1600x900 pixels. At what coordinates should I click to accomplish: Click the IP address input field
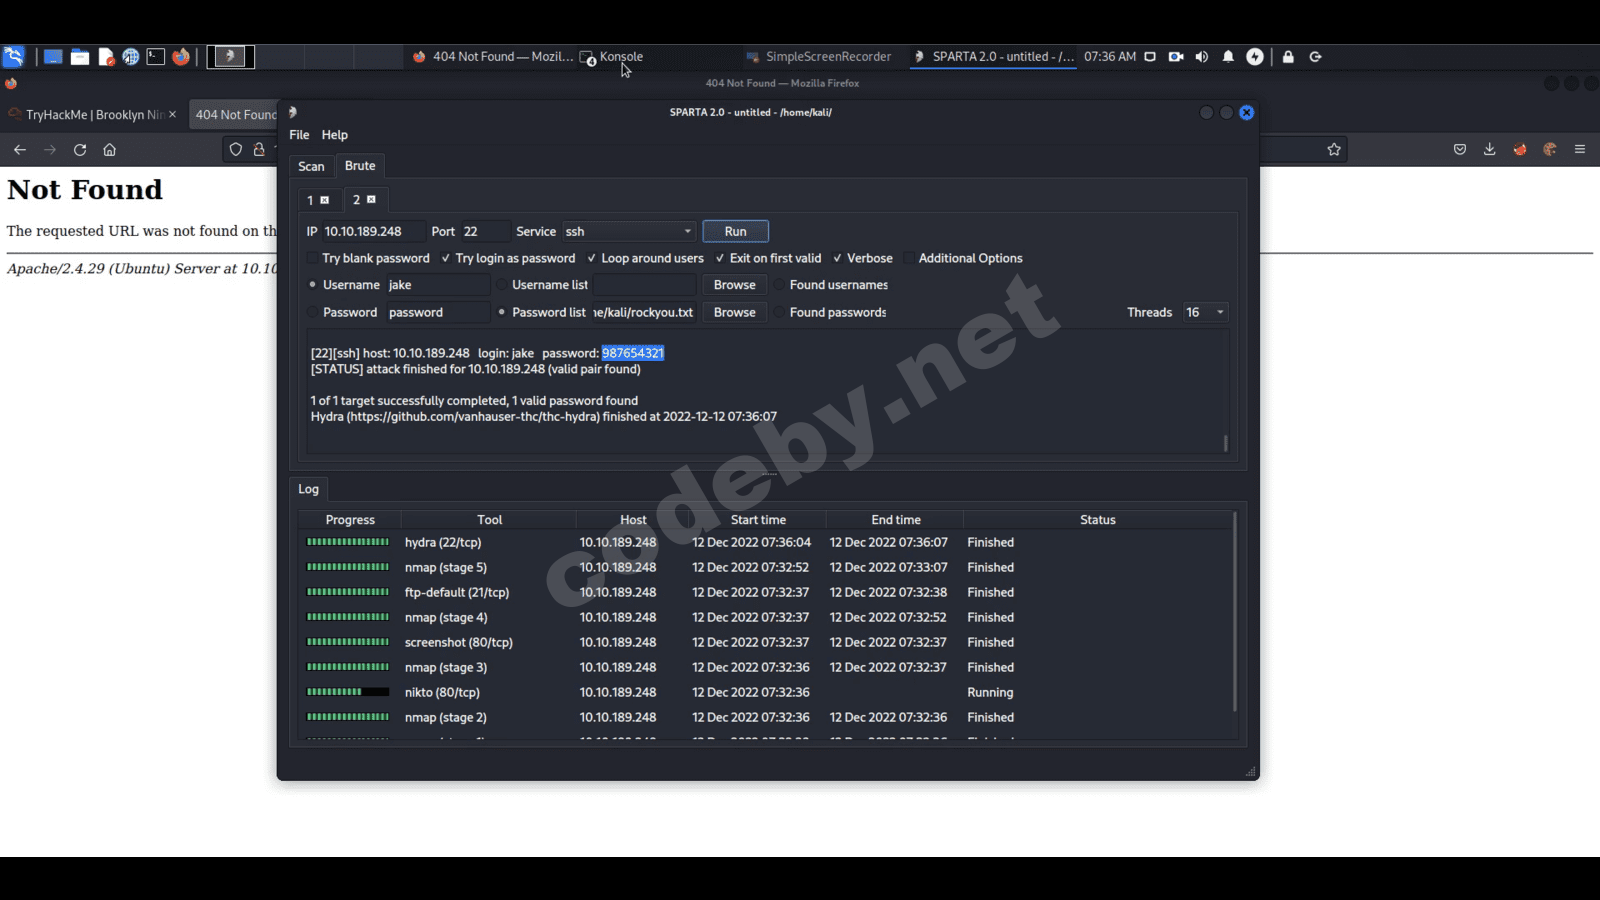pyautogui.click(x=372, y=231)
